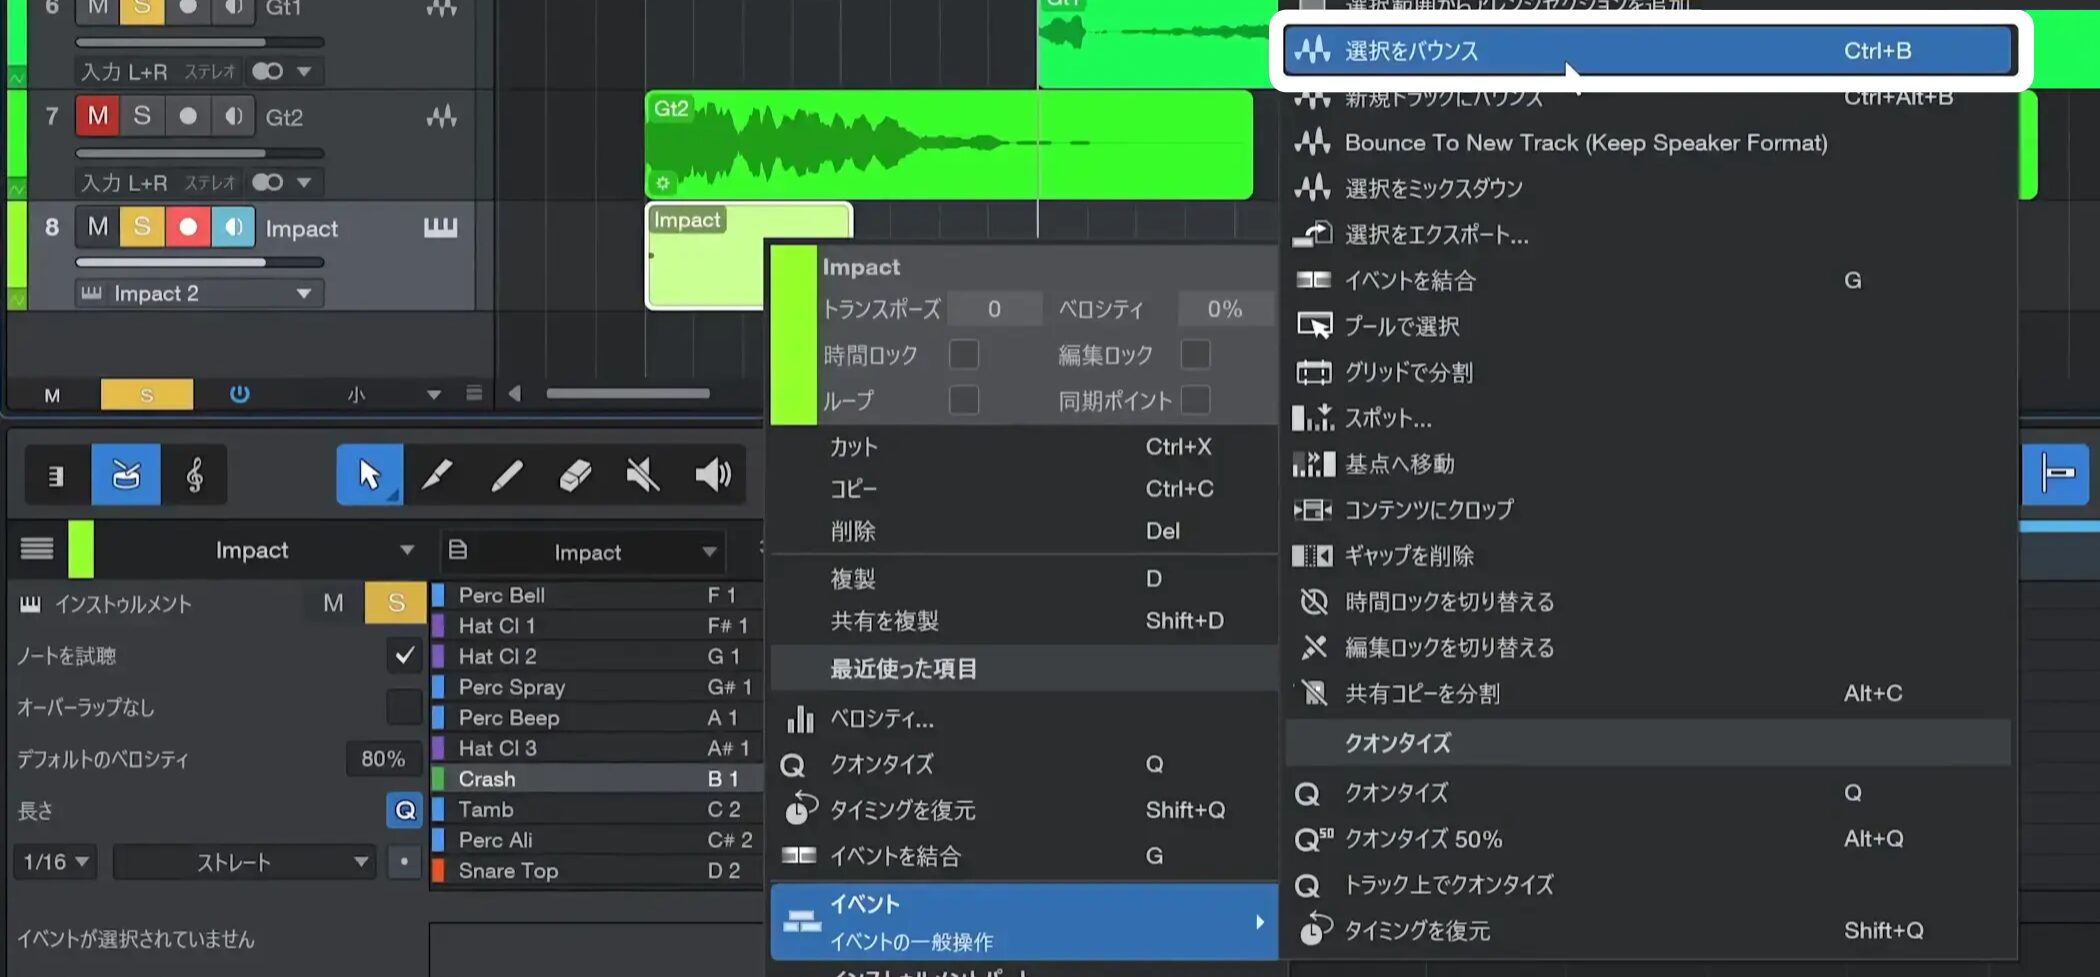Screen dimensions: 2100x977
Task: Click the トランスポーズ value field
Action: point(993,309)
